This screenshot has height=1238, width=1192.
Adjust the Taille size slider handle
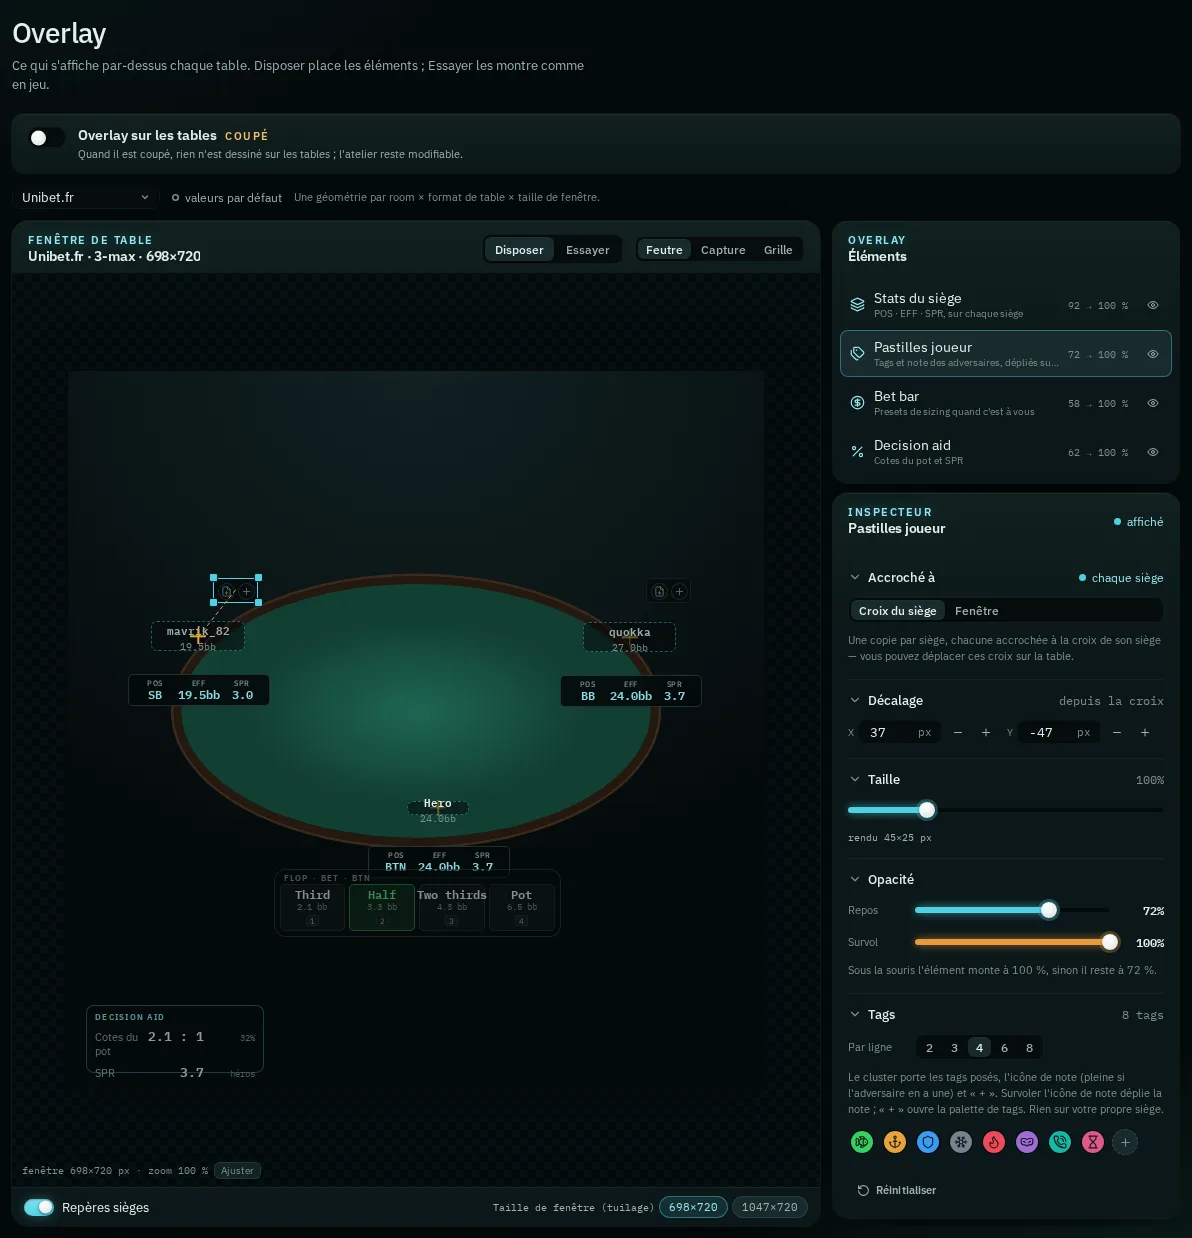[x=927, y=810]
